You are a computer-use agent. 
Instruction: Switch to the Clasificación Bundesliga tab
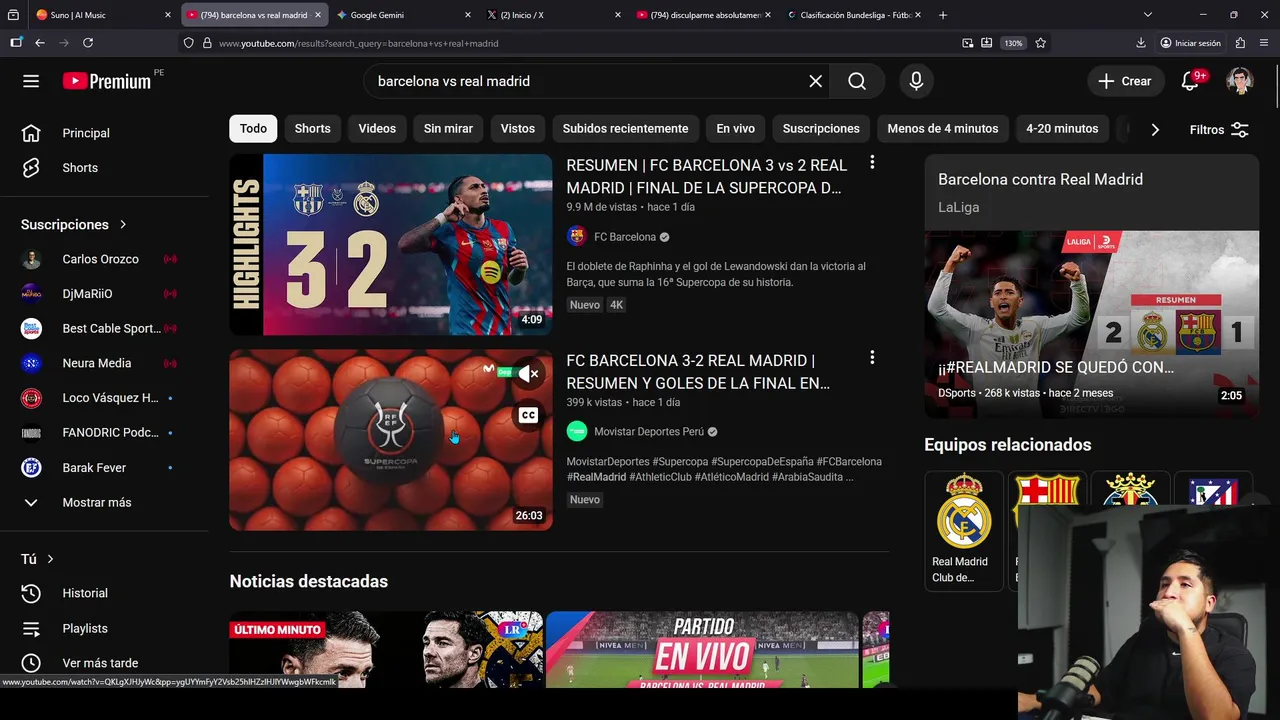855,15
